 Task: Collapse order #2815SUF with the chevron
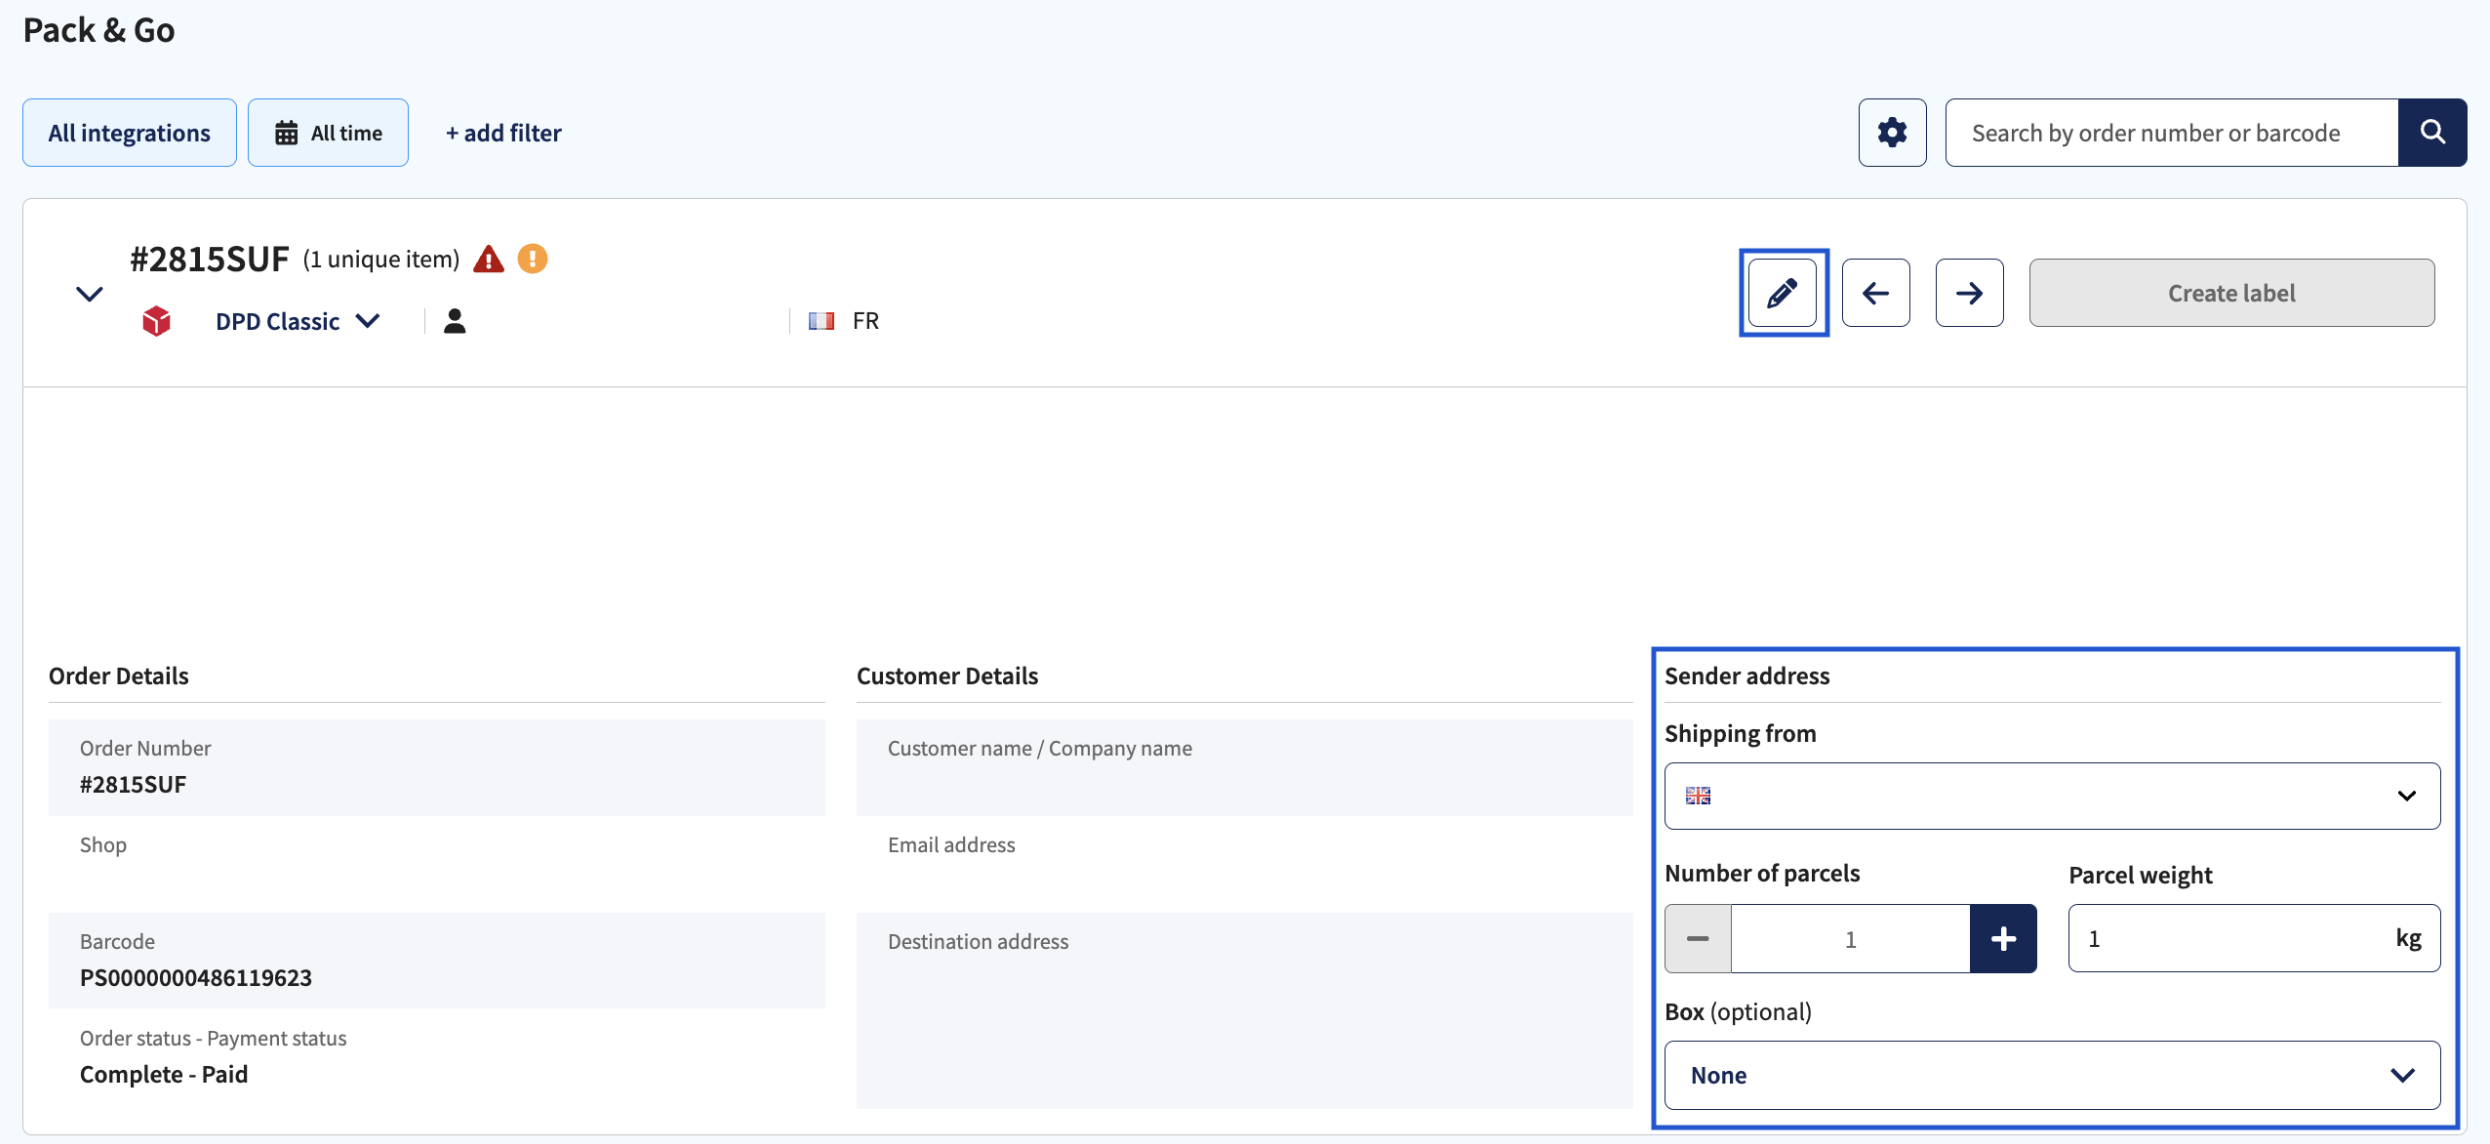tap(89, 294)
